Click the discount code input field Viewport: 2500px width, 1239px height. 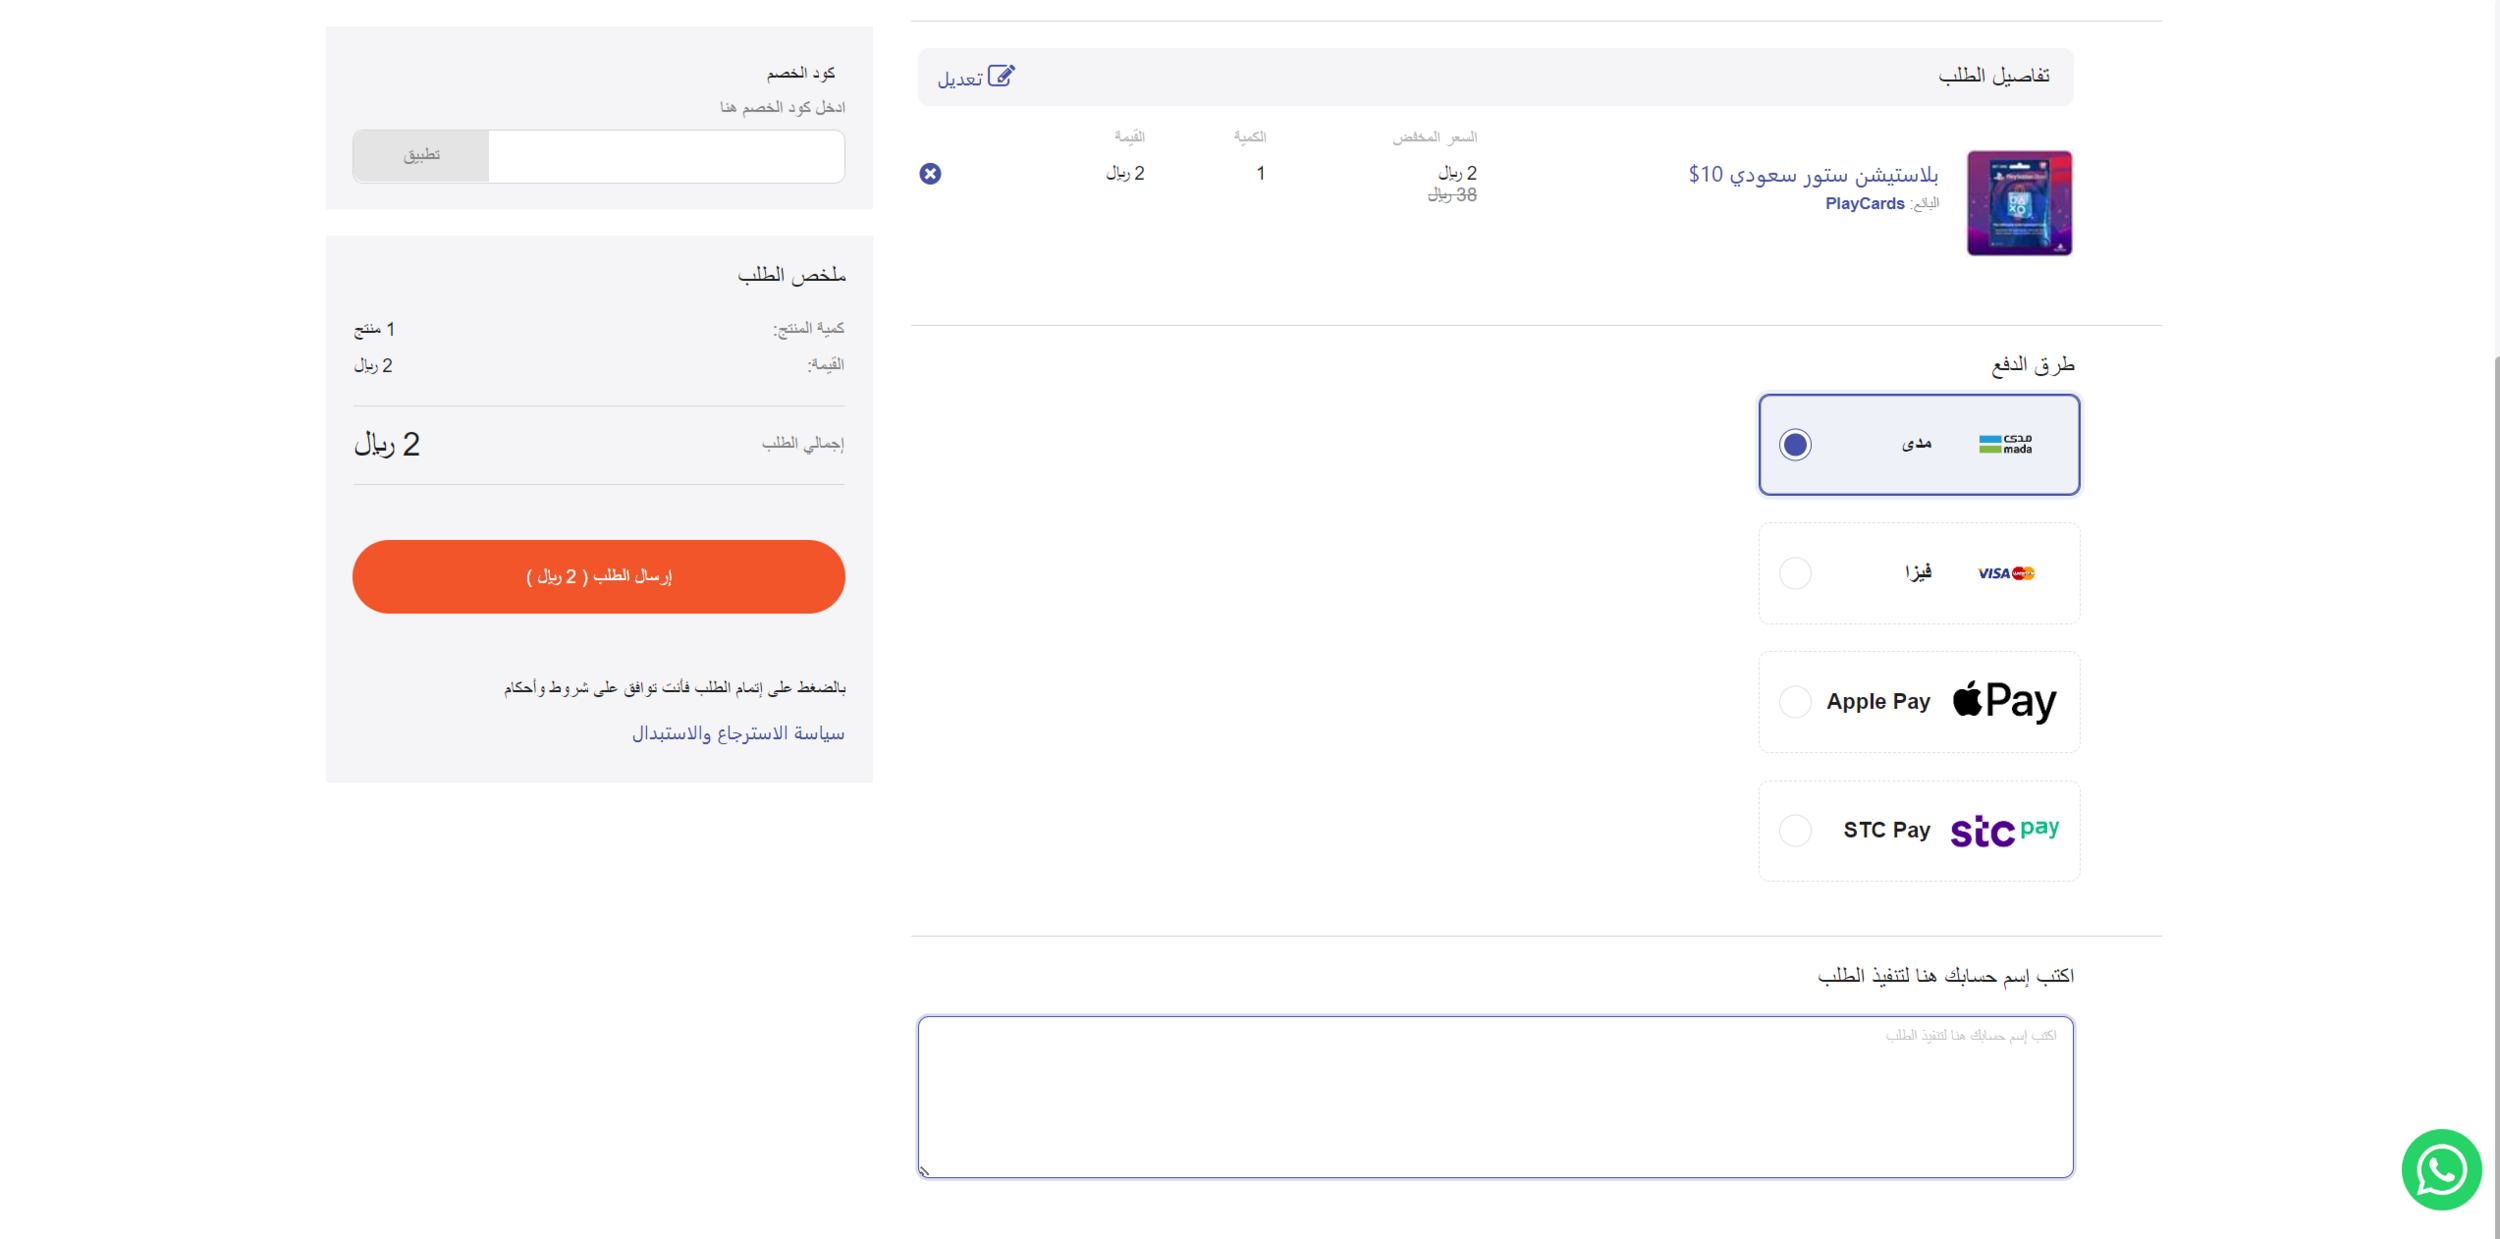pos(666,155)
